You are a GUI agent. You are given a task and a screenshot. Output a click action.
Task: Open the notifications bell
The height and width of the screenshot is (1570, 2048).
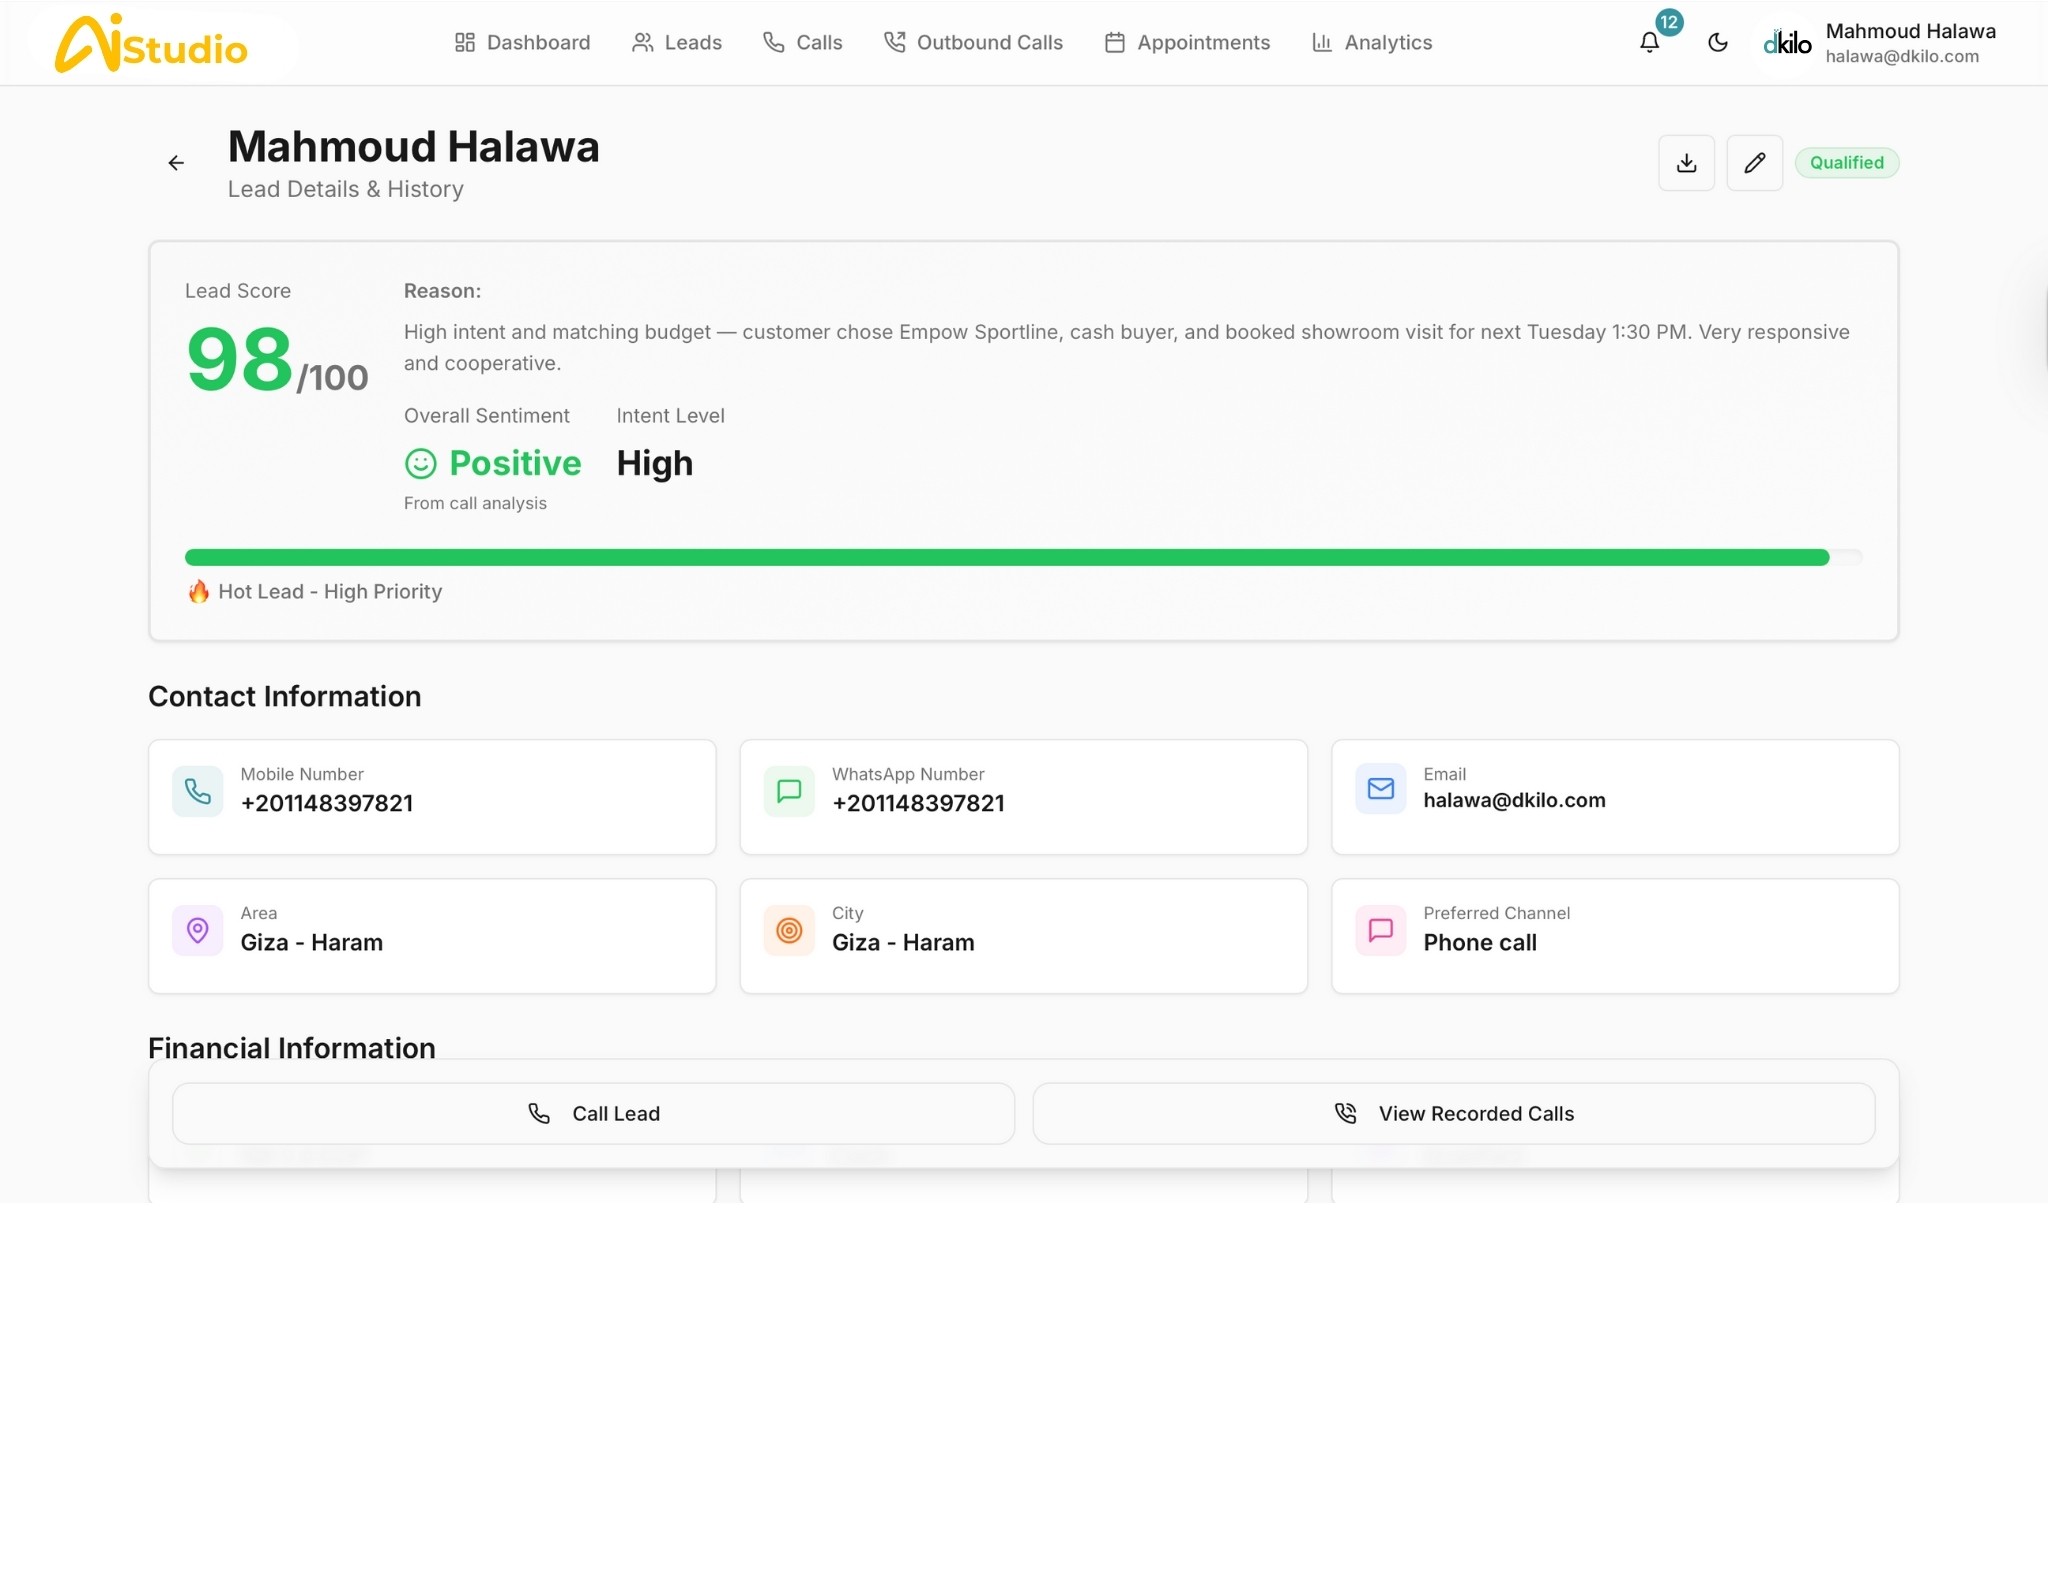(x=1649, y=43)
